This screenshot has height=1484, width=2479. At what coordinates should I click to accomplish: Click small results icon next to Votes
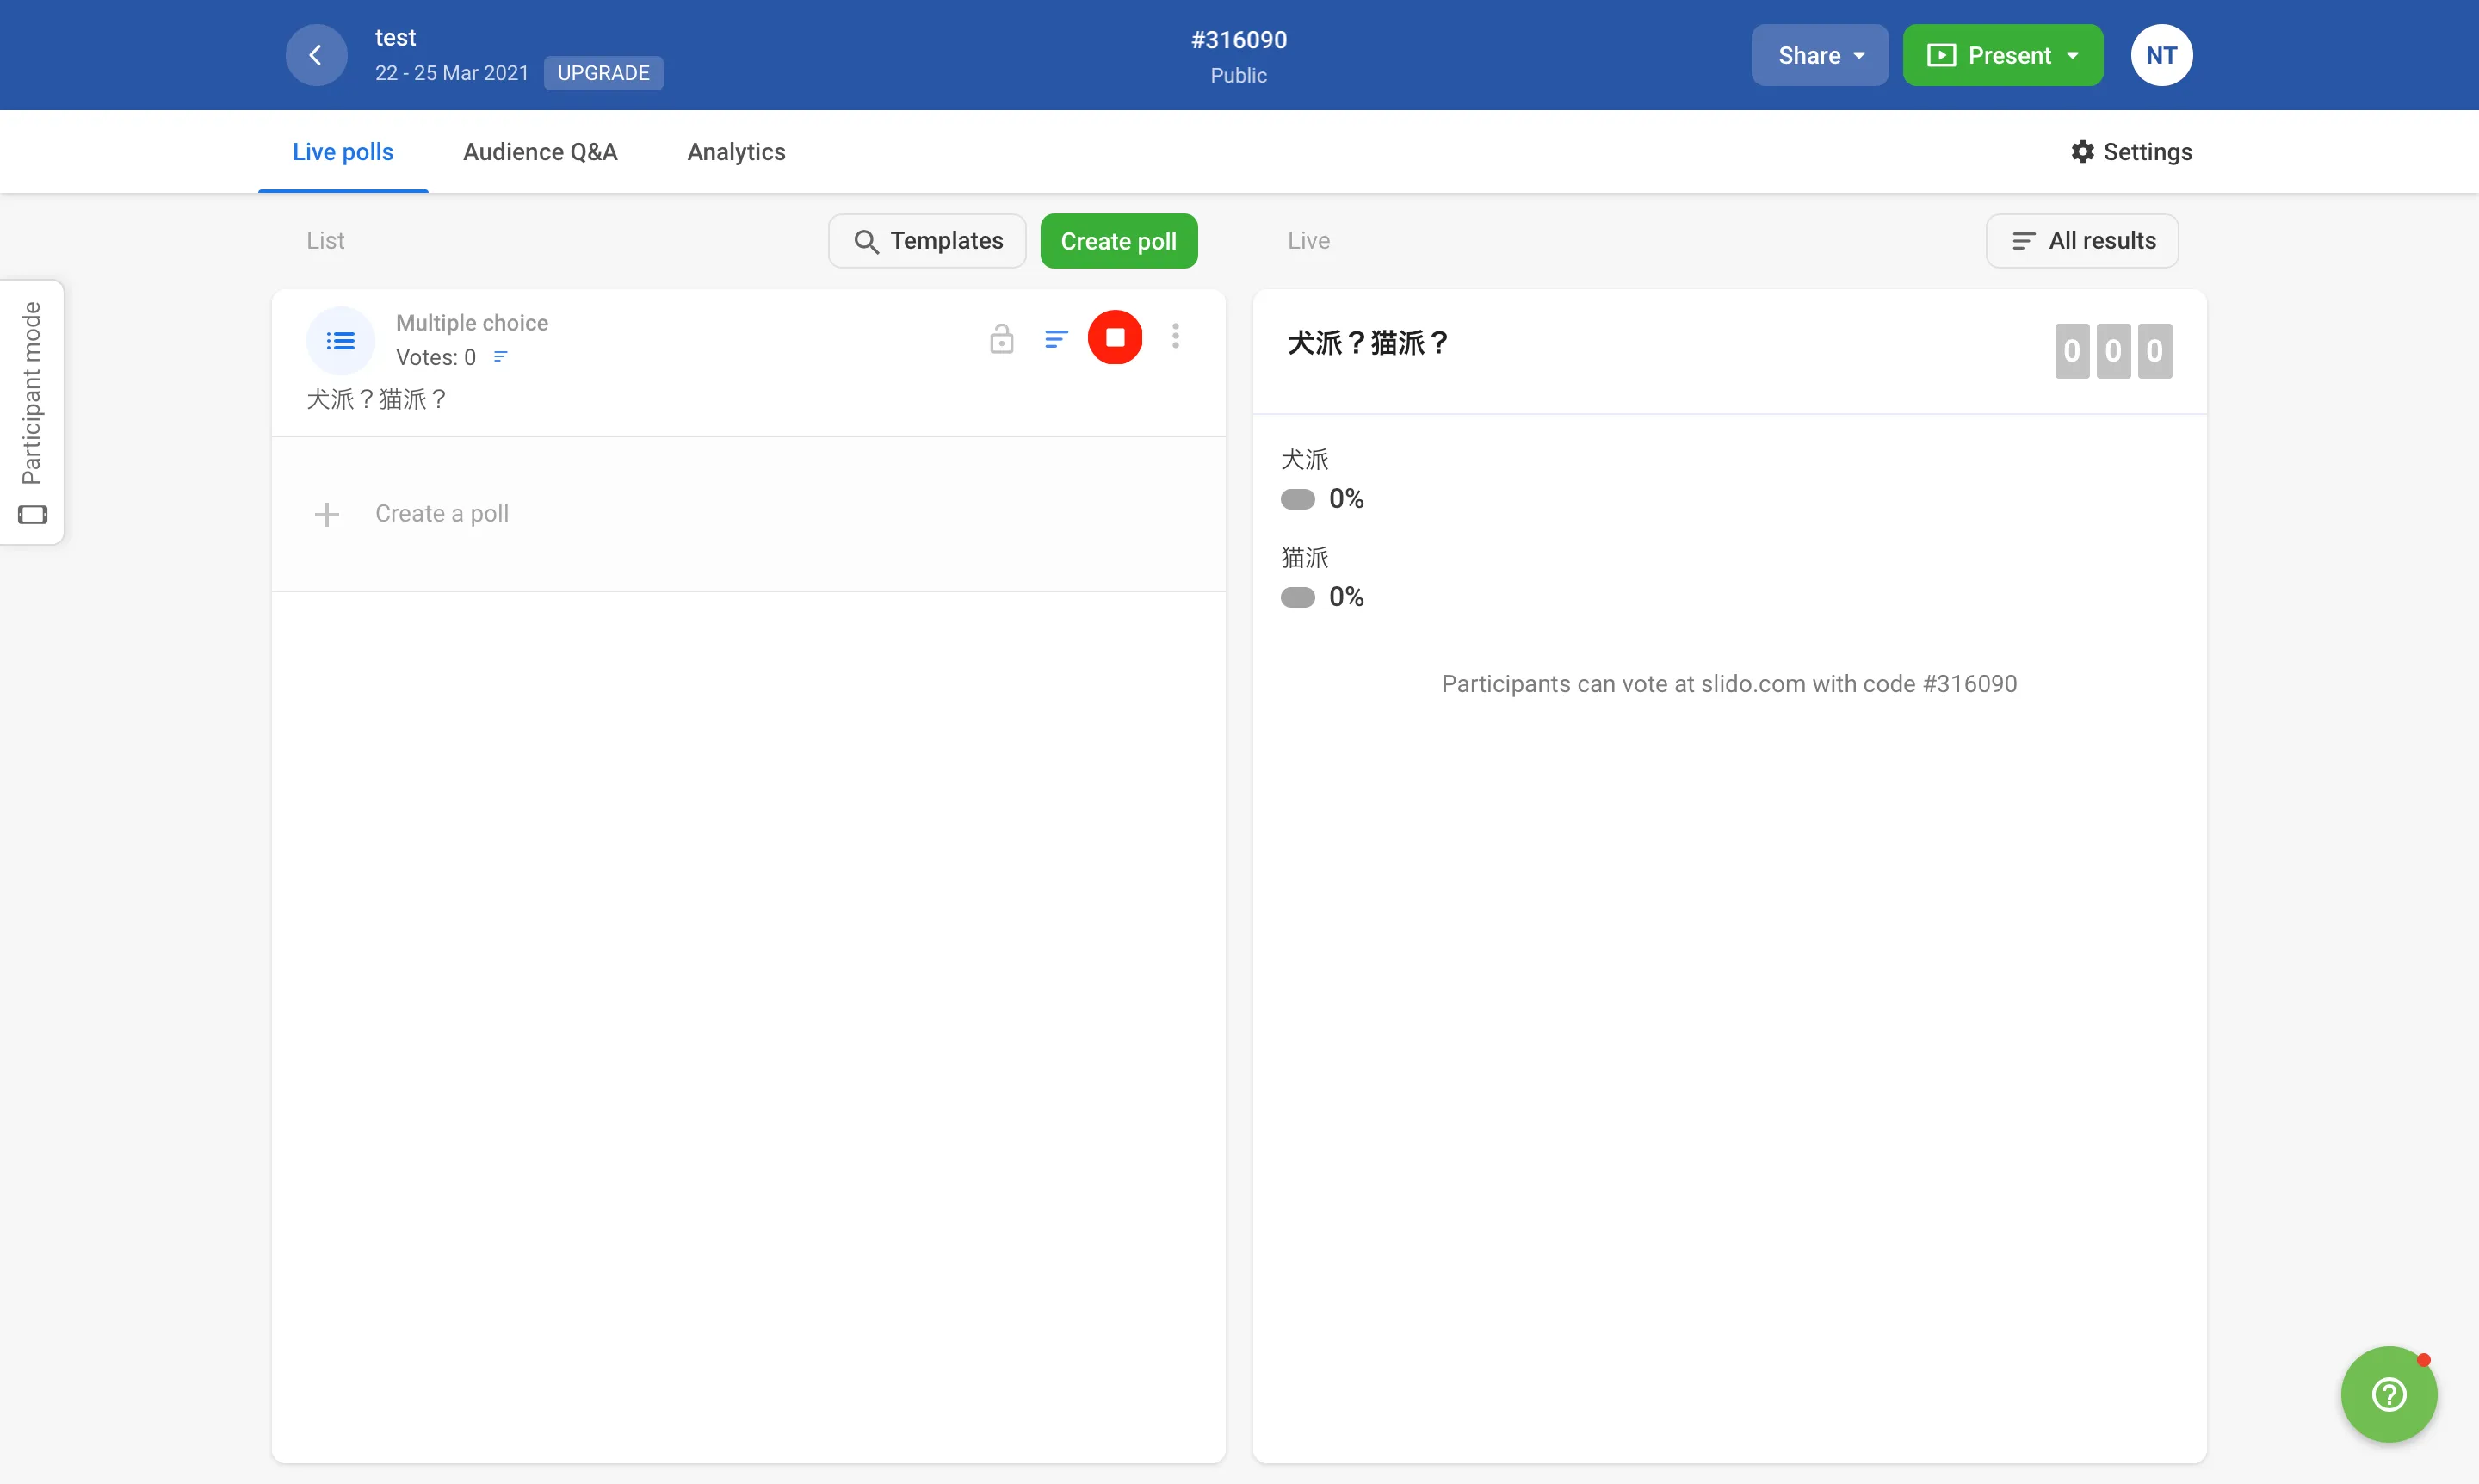point(501,357)
